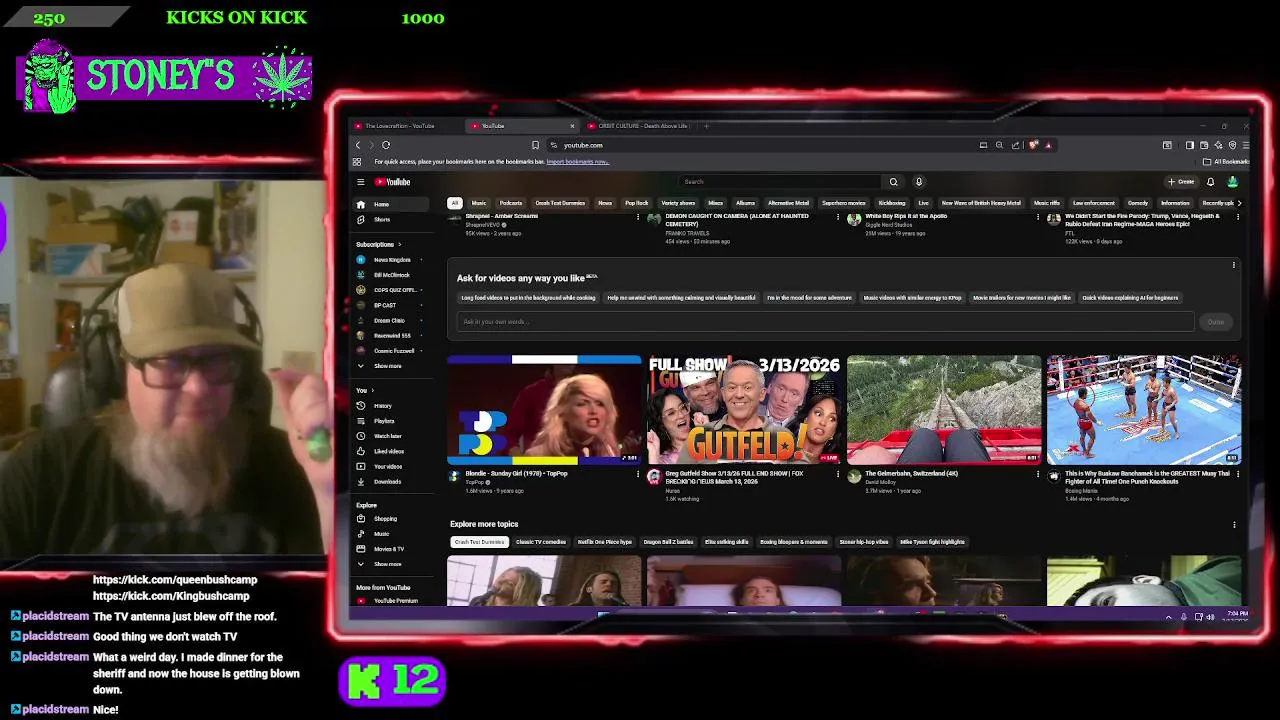This screenshot has height=720, width=1280.
Task: Click the zoom magnifier in address bar
Action: [x=999, y=145]
